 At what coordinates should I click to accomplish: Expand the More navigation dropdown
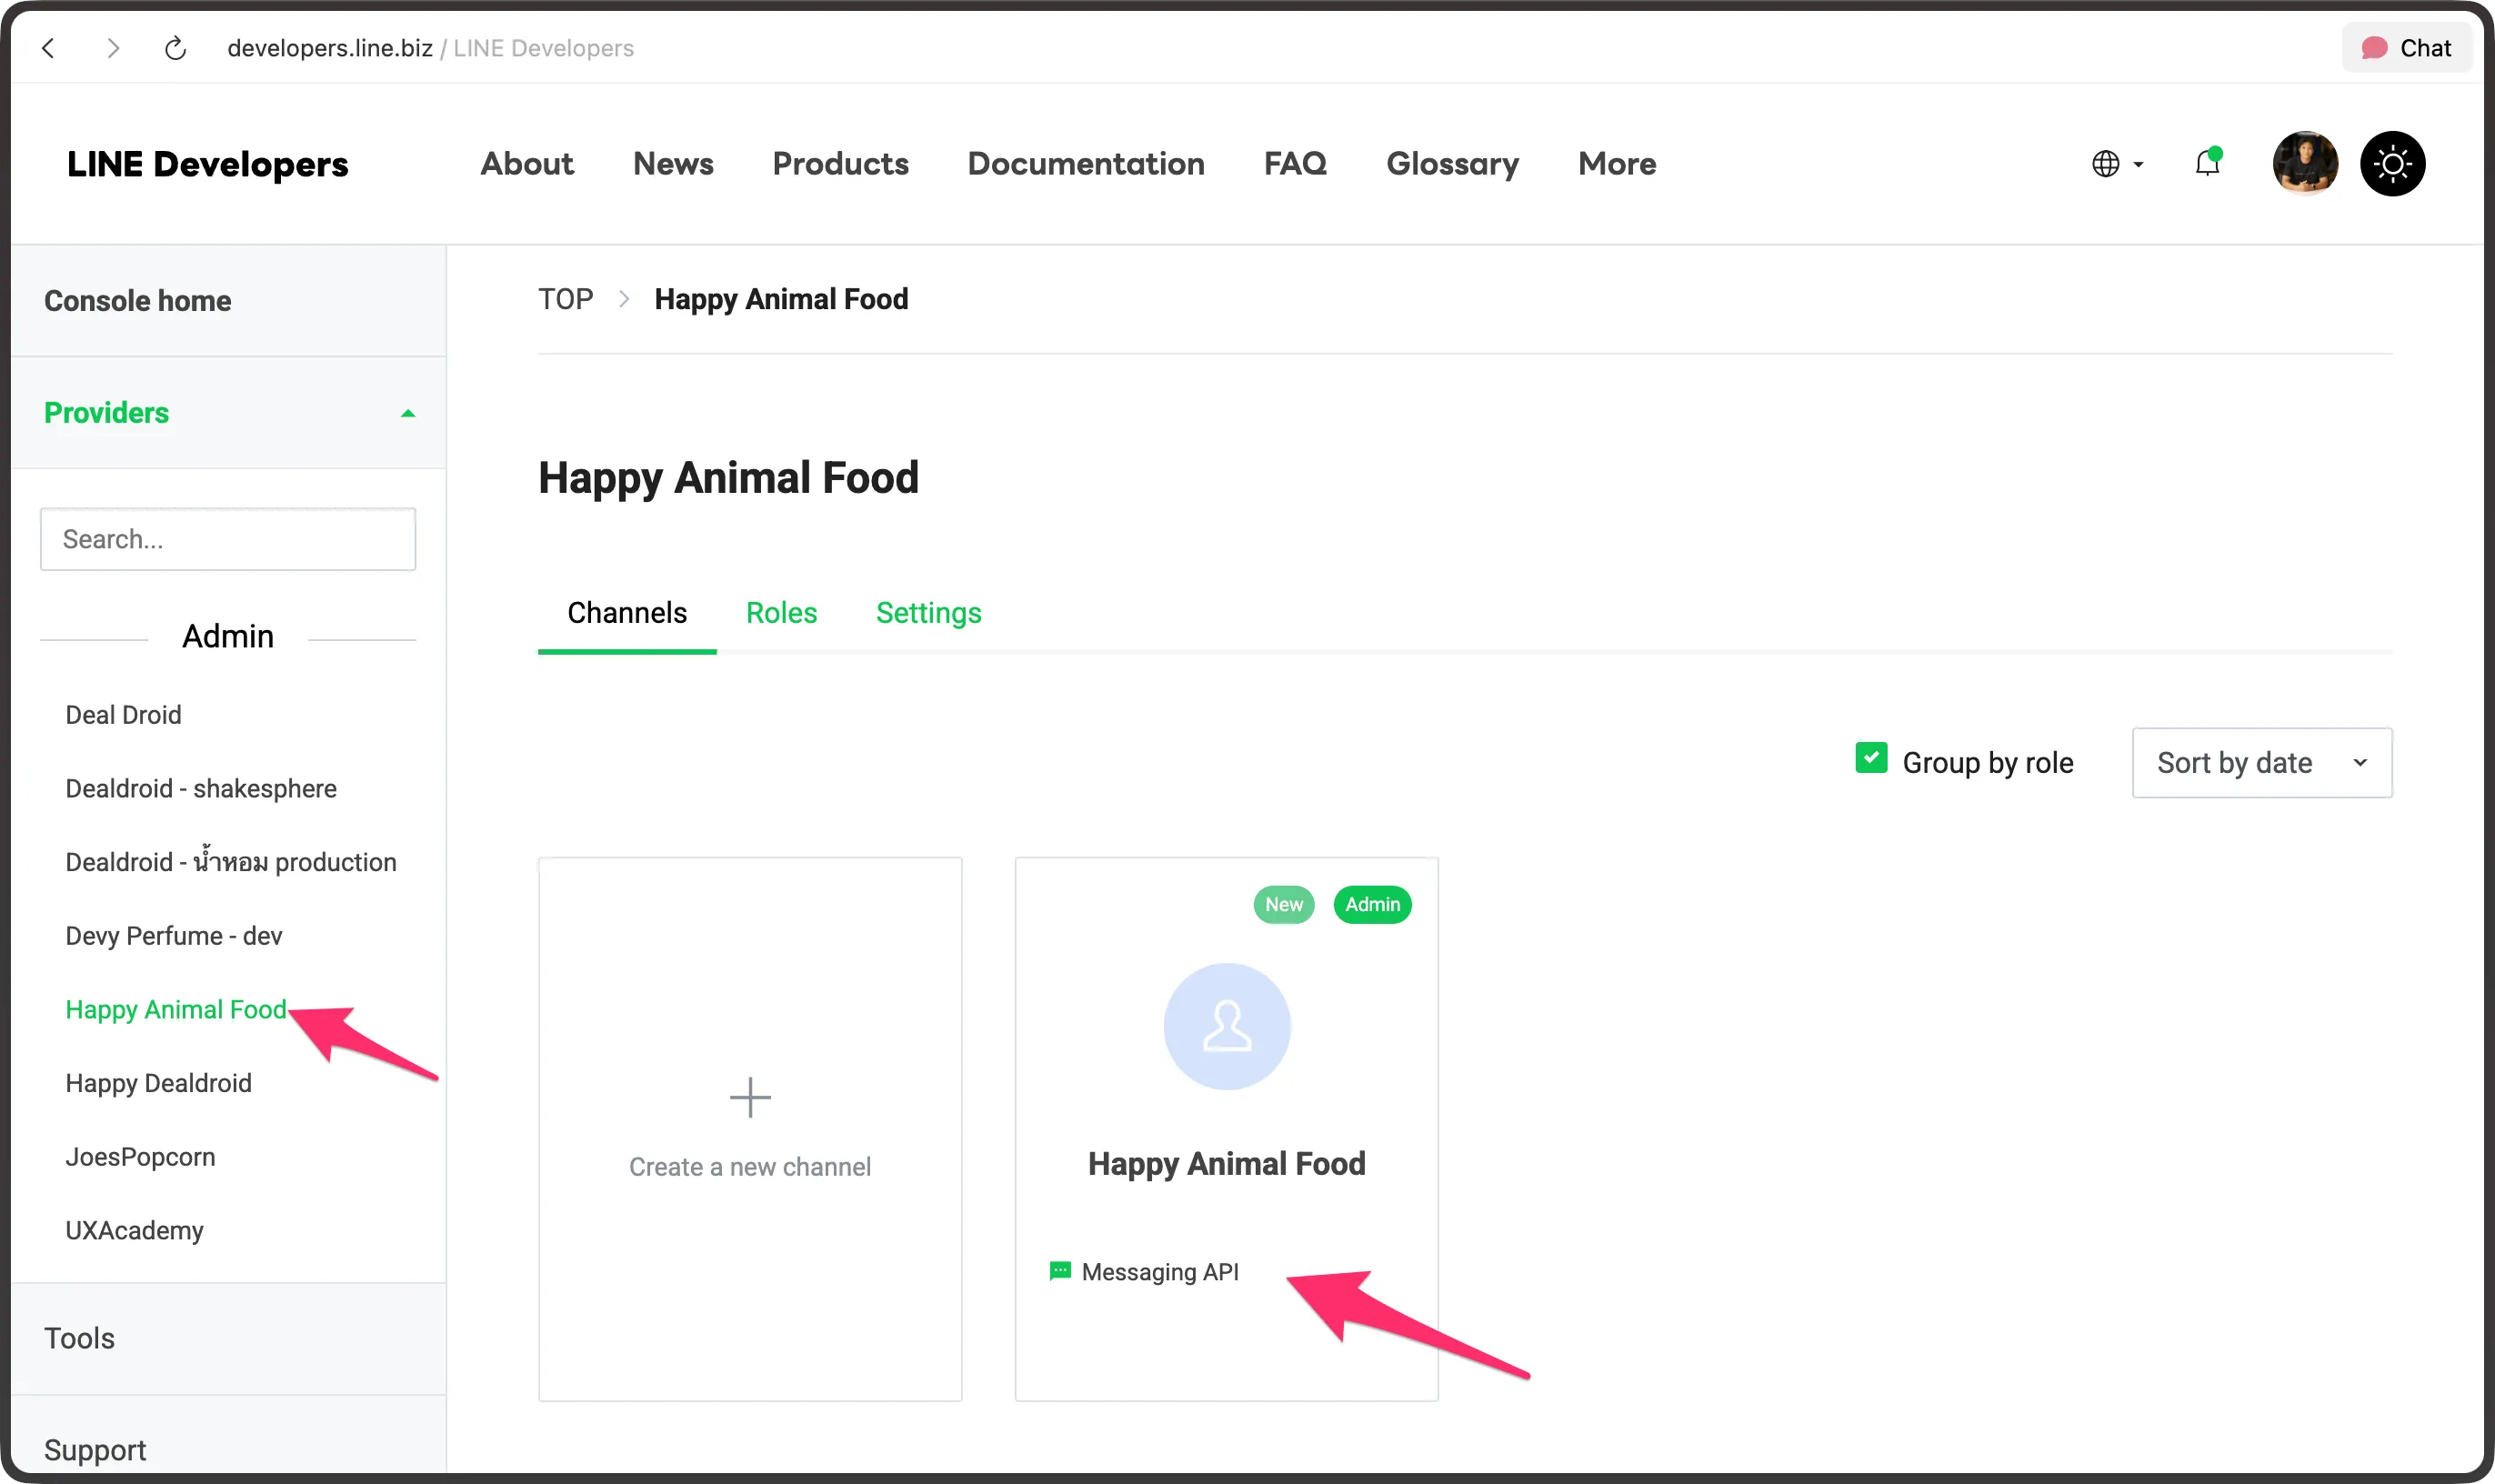click(x=1615, y=163)
